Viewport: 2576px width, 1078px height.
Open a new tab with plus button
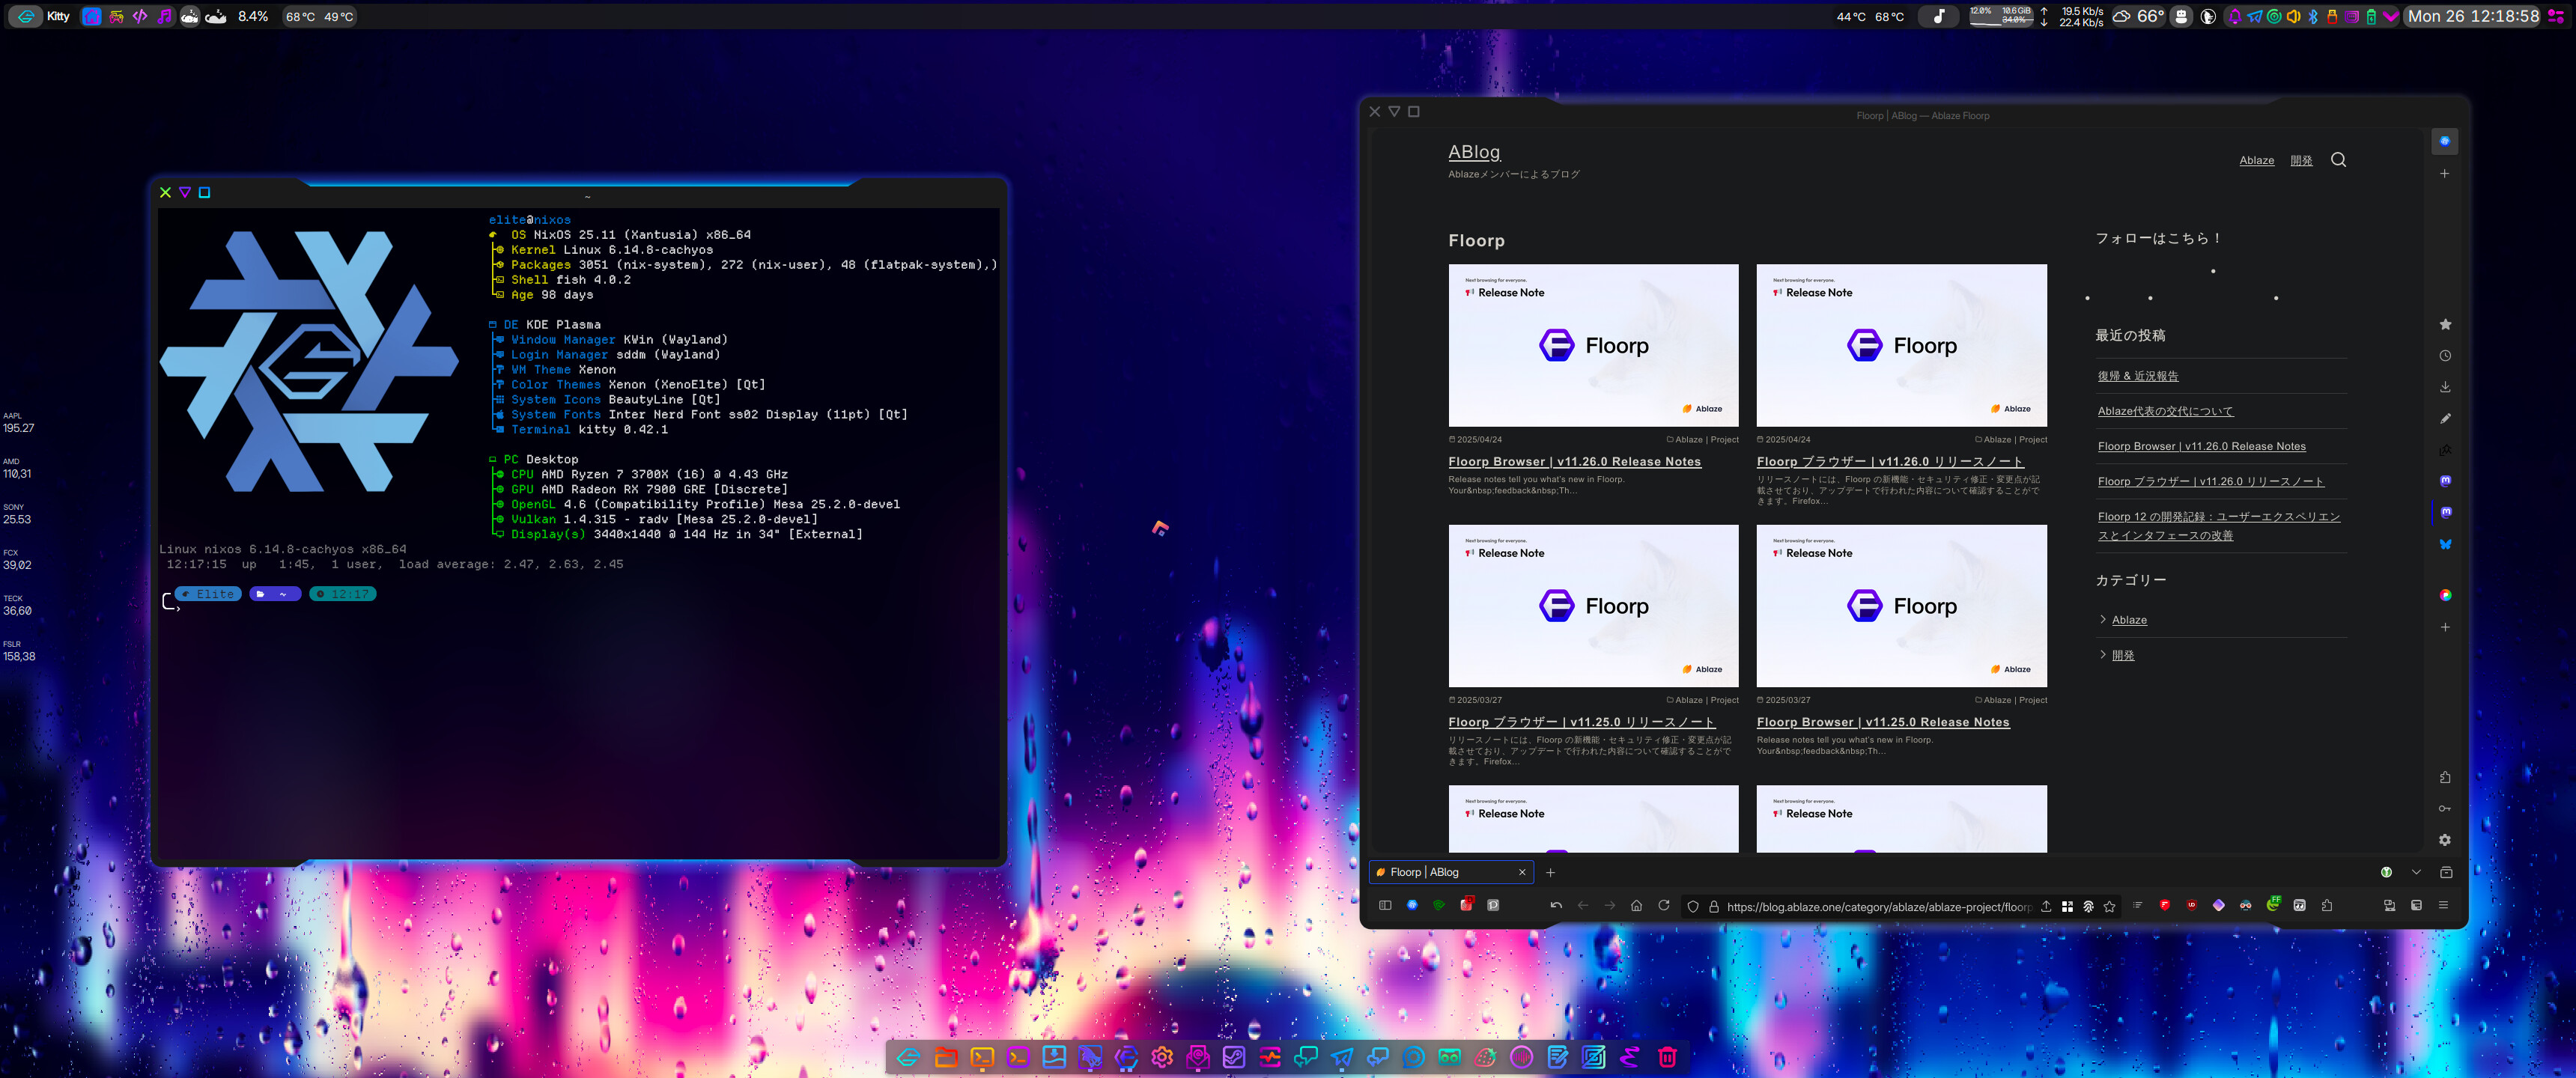tap(1551, 873)
